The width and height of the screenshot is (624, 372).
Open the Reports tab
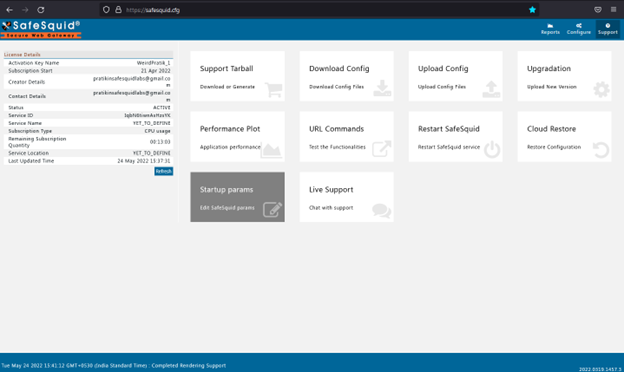[550, 29]
